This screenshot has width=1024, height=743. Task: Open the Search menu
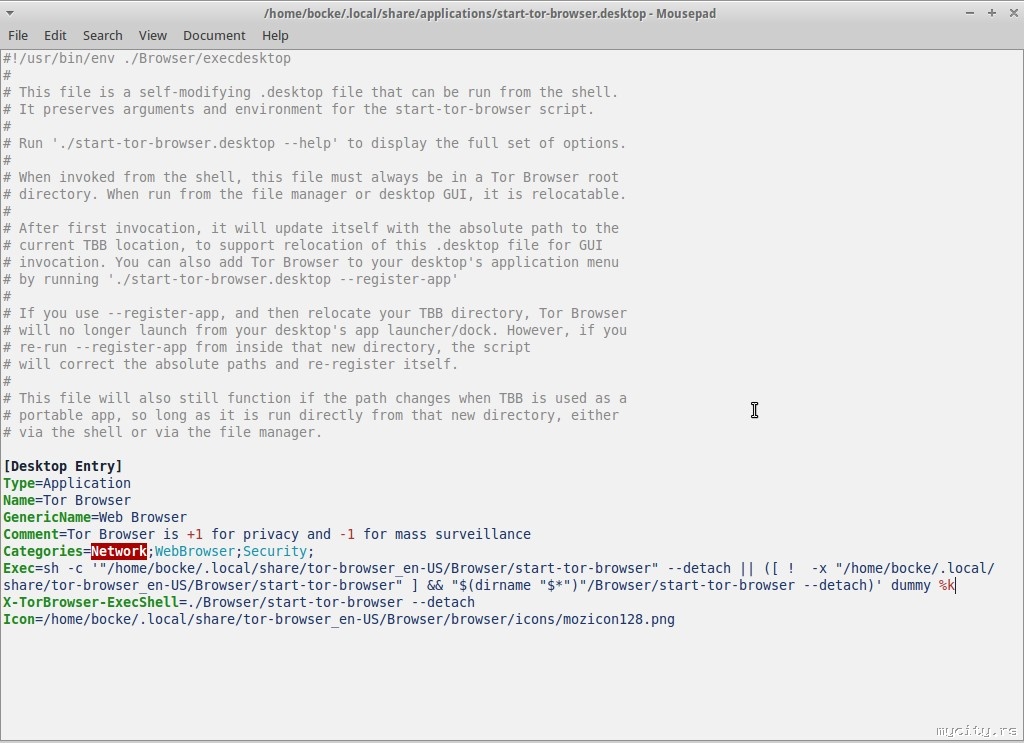point(103,35)
